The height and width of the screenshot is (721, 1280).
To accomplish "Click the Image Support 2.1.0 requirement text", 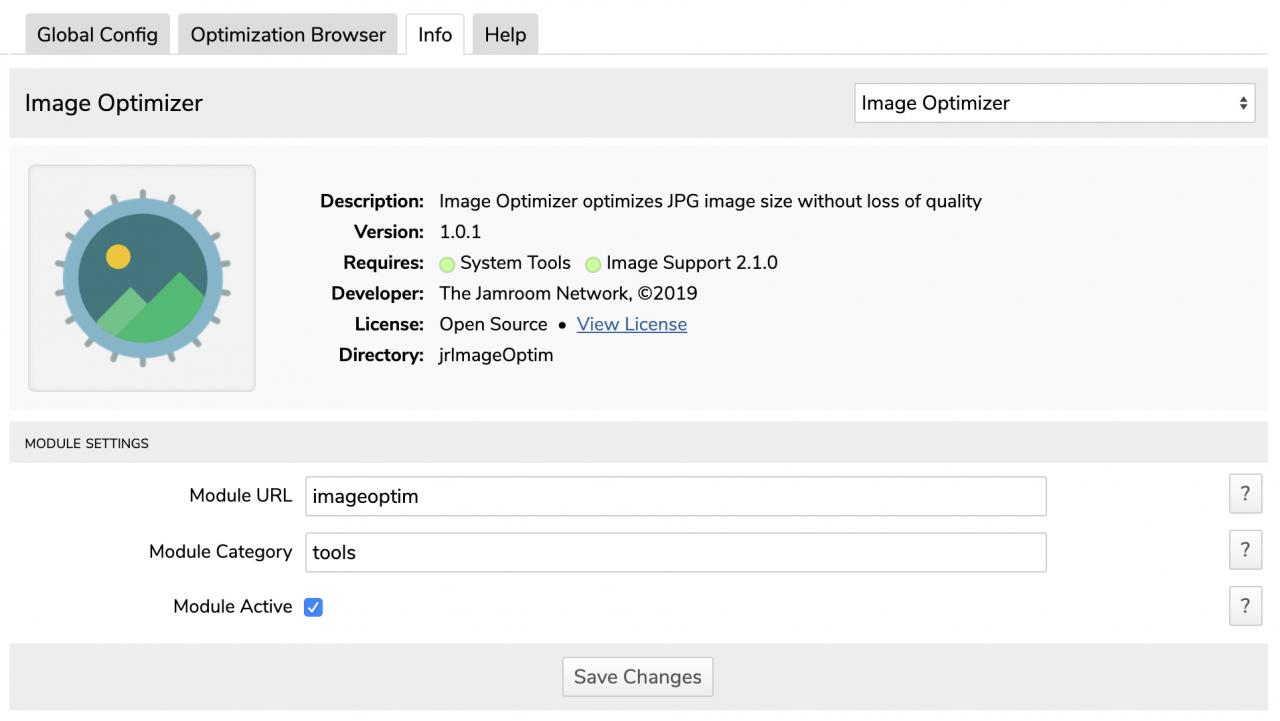I will [x=691, y=263].
